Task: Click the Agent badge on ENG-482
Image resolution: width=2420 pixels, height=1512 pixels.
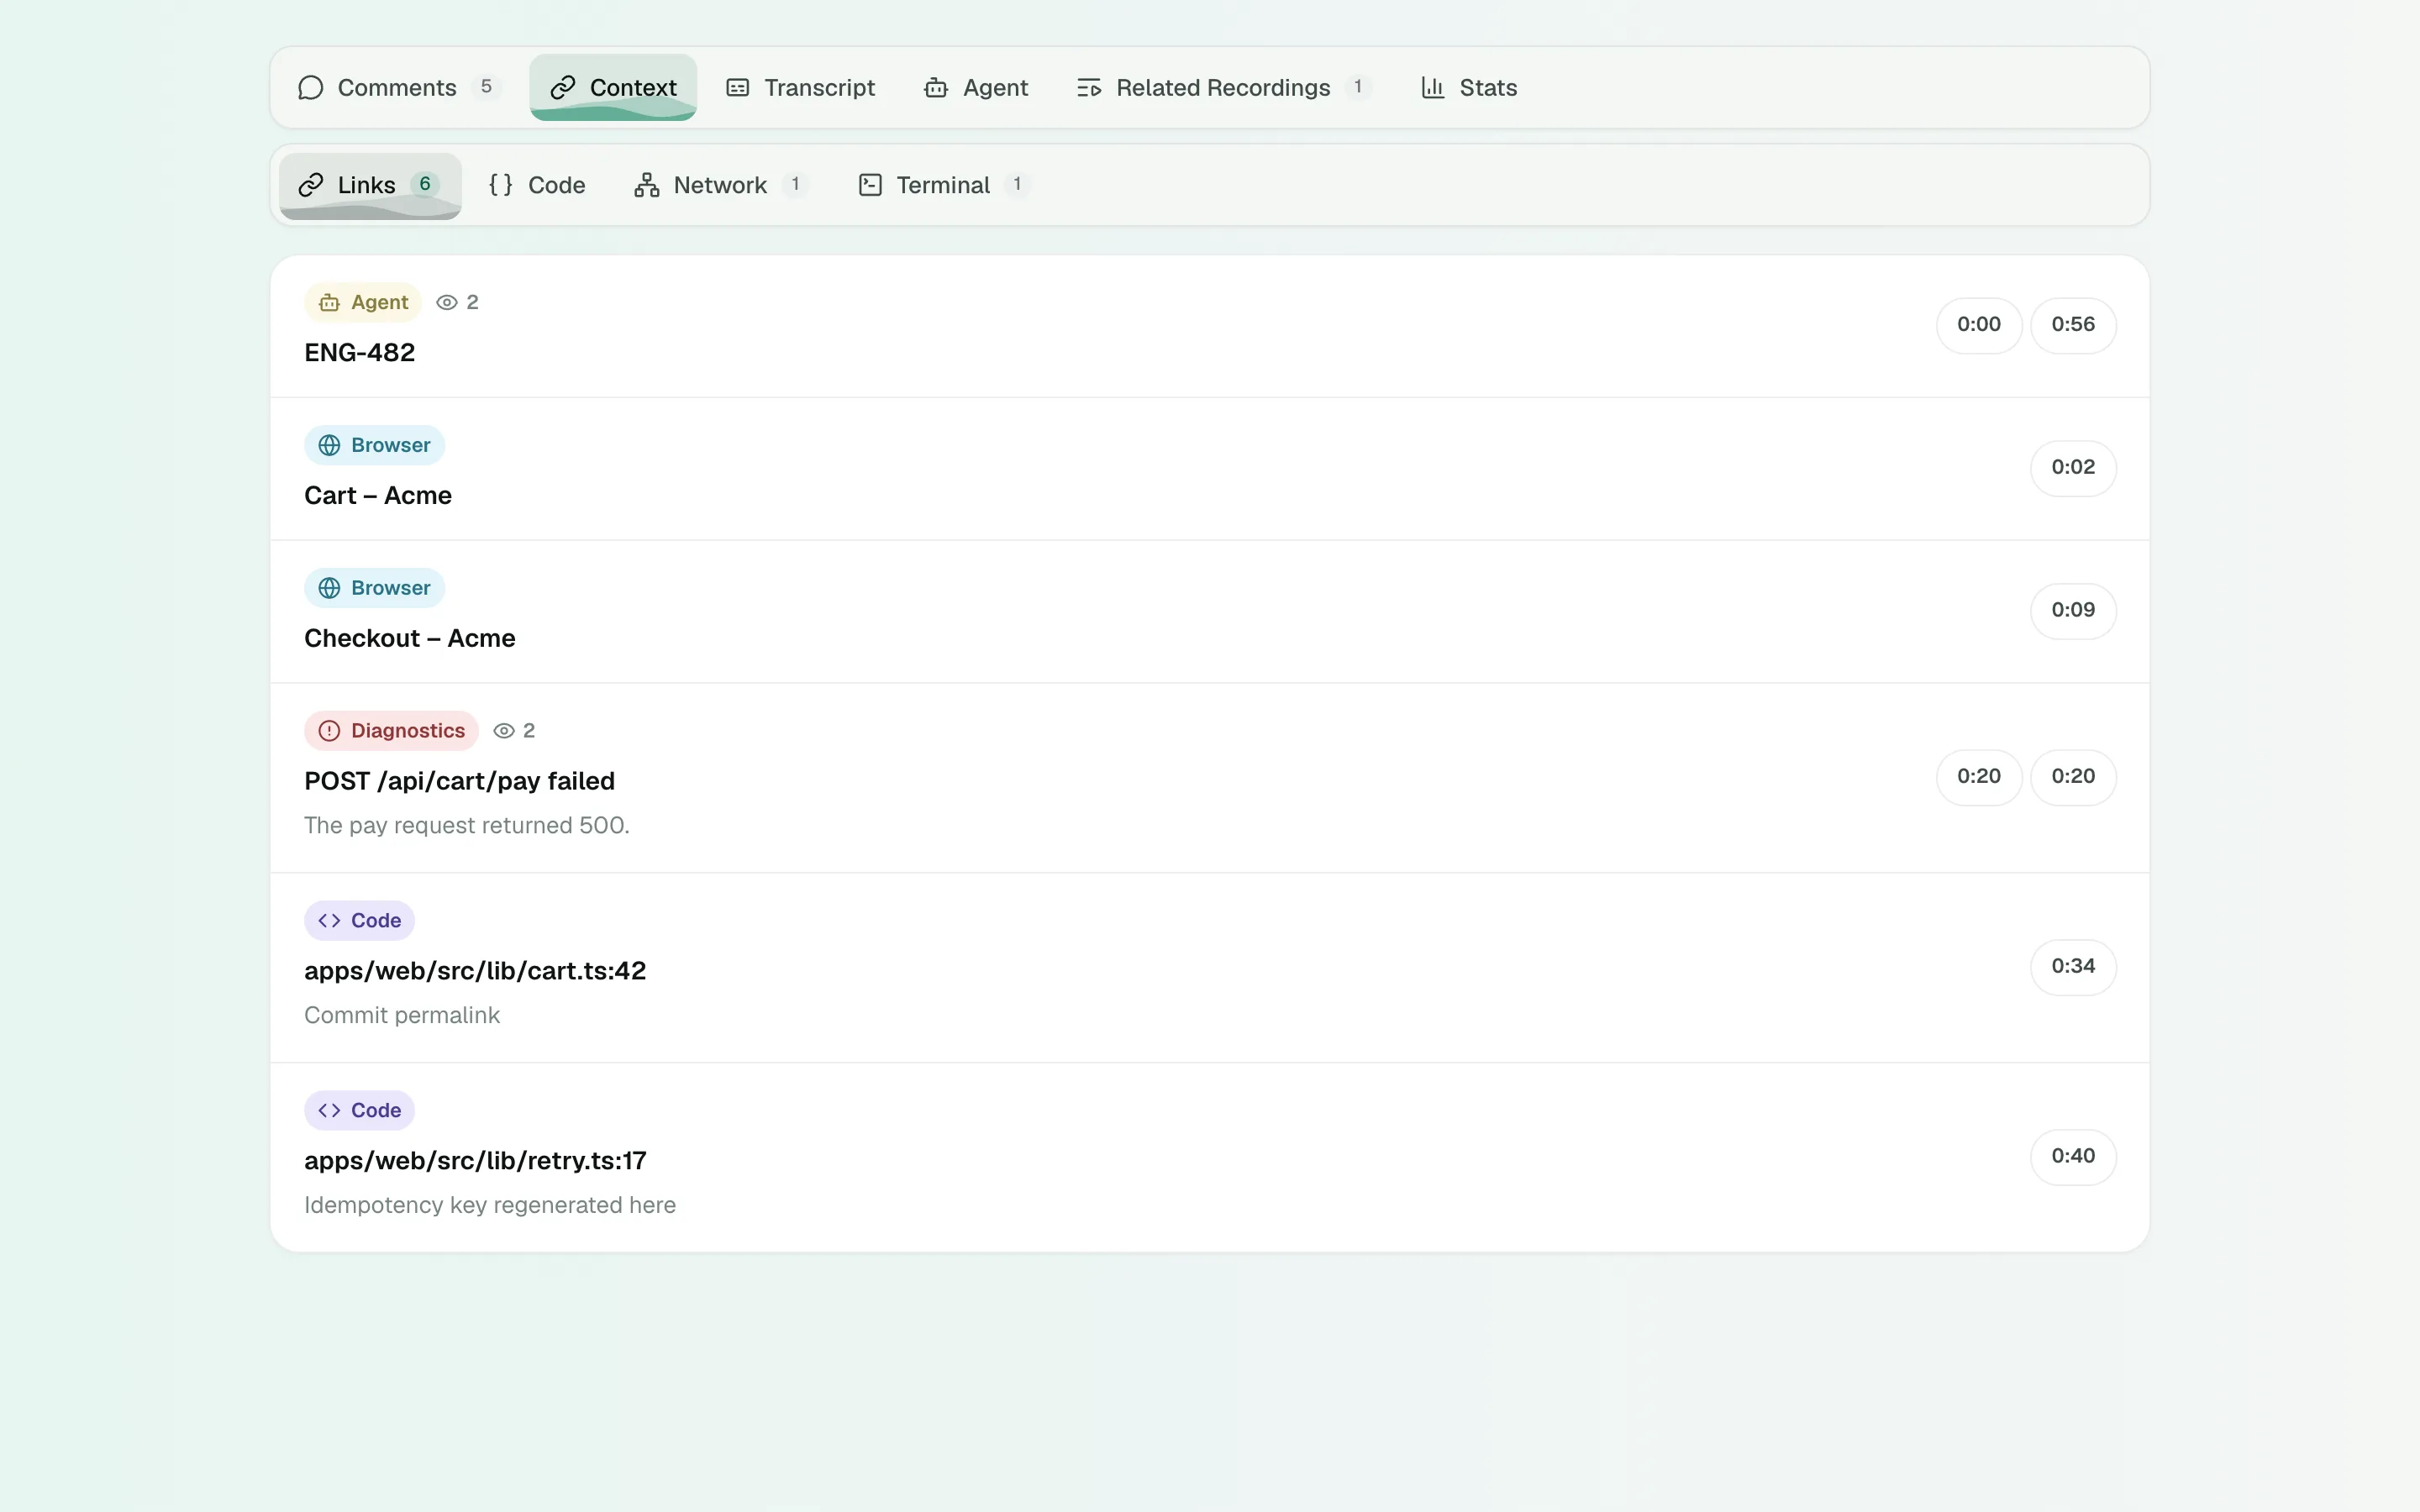Action: pyautogui.click(x=363, y=302)
